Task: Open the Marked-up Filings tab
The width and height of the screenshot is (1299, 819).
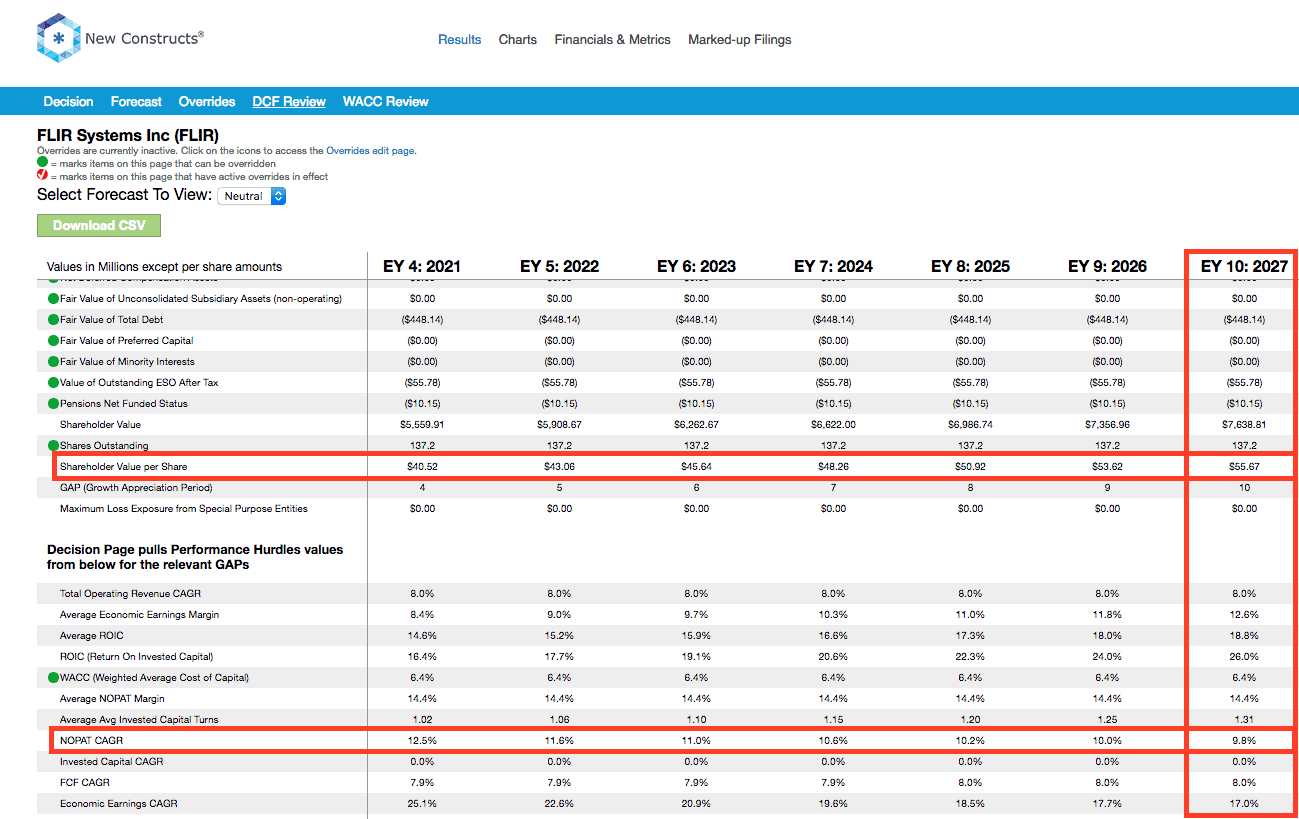Action: 740,40
